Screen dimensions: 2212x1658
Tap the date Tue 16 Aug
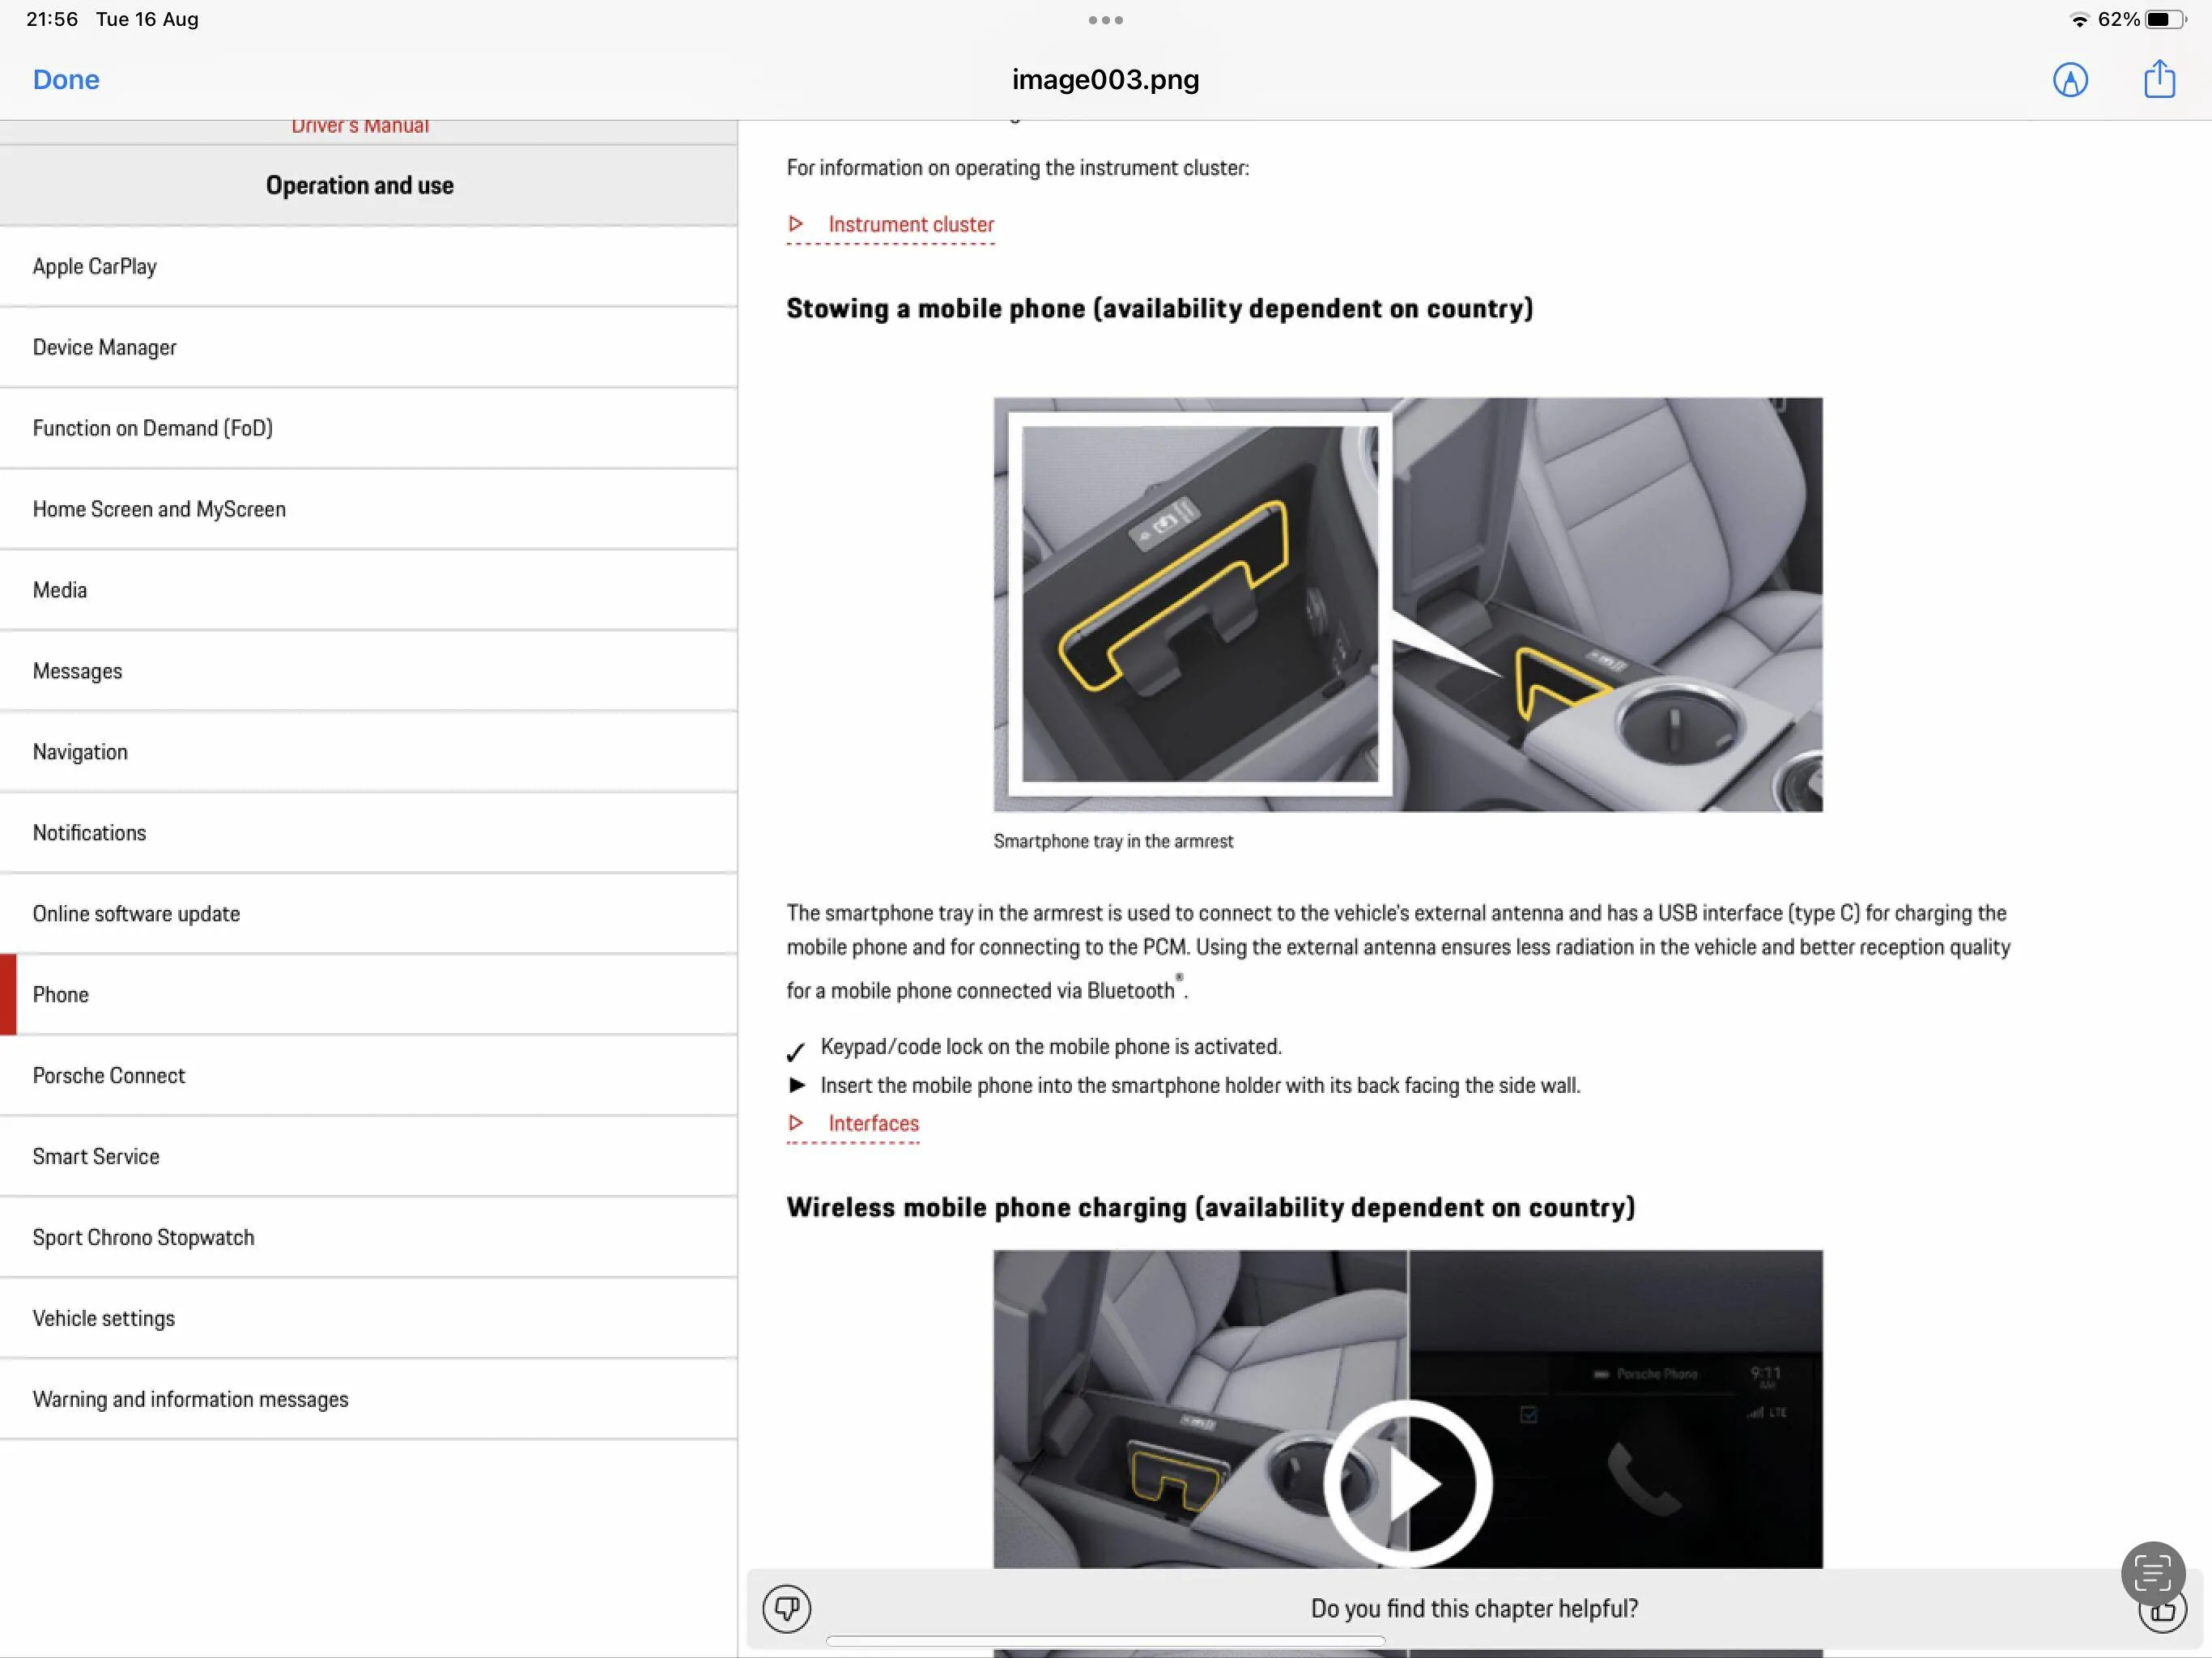(x=147, y=20)
